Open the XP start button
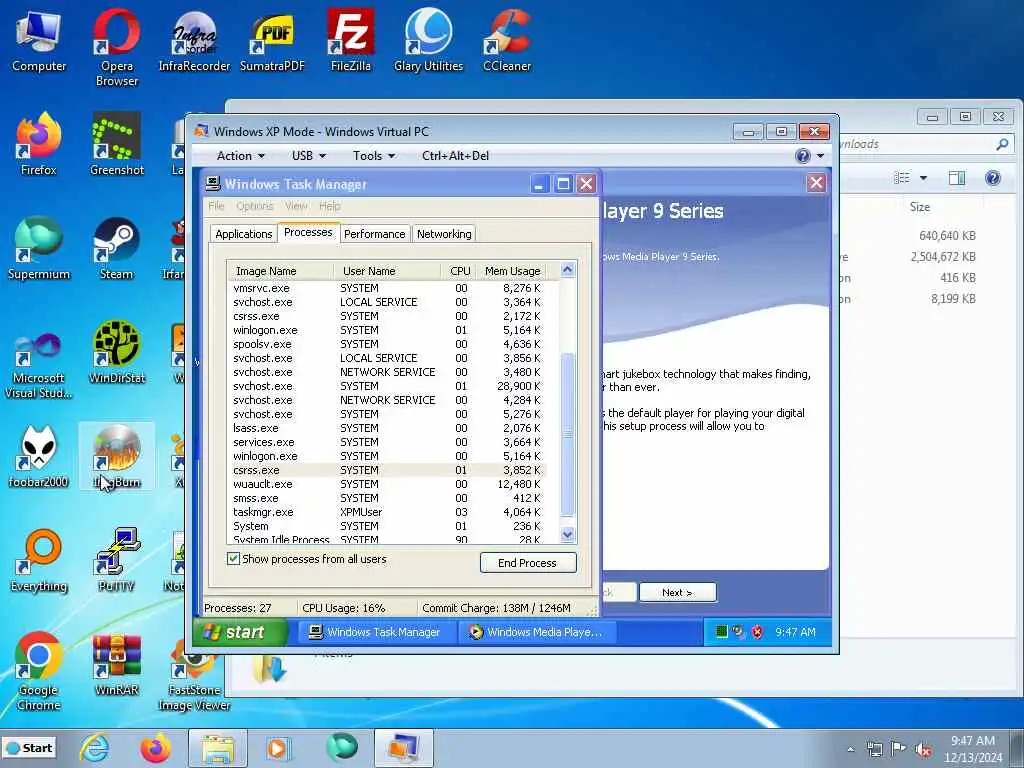Image resolution: width=1024 pixels, height=768 pixels. point(240,632)
